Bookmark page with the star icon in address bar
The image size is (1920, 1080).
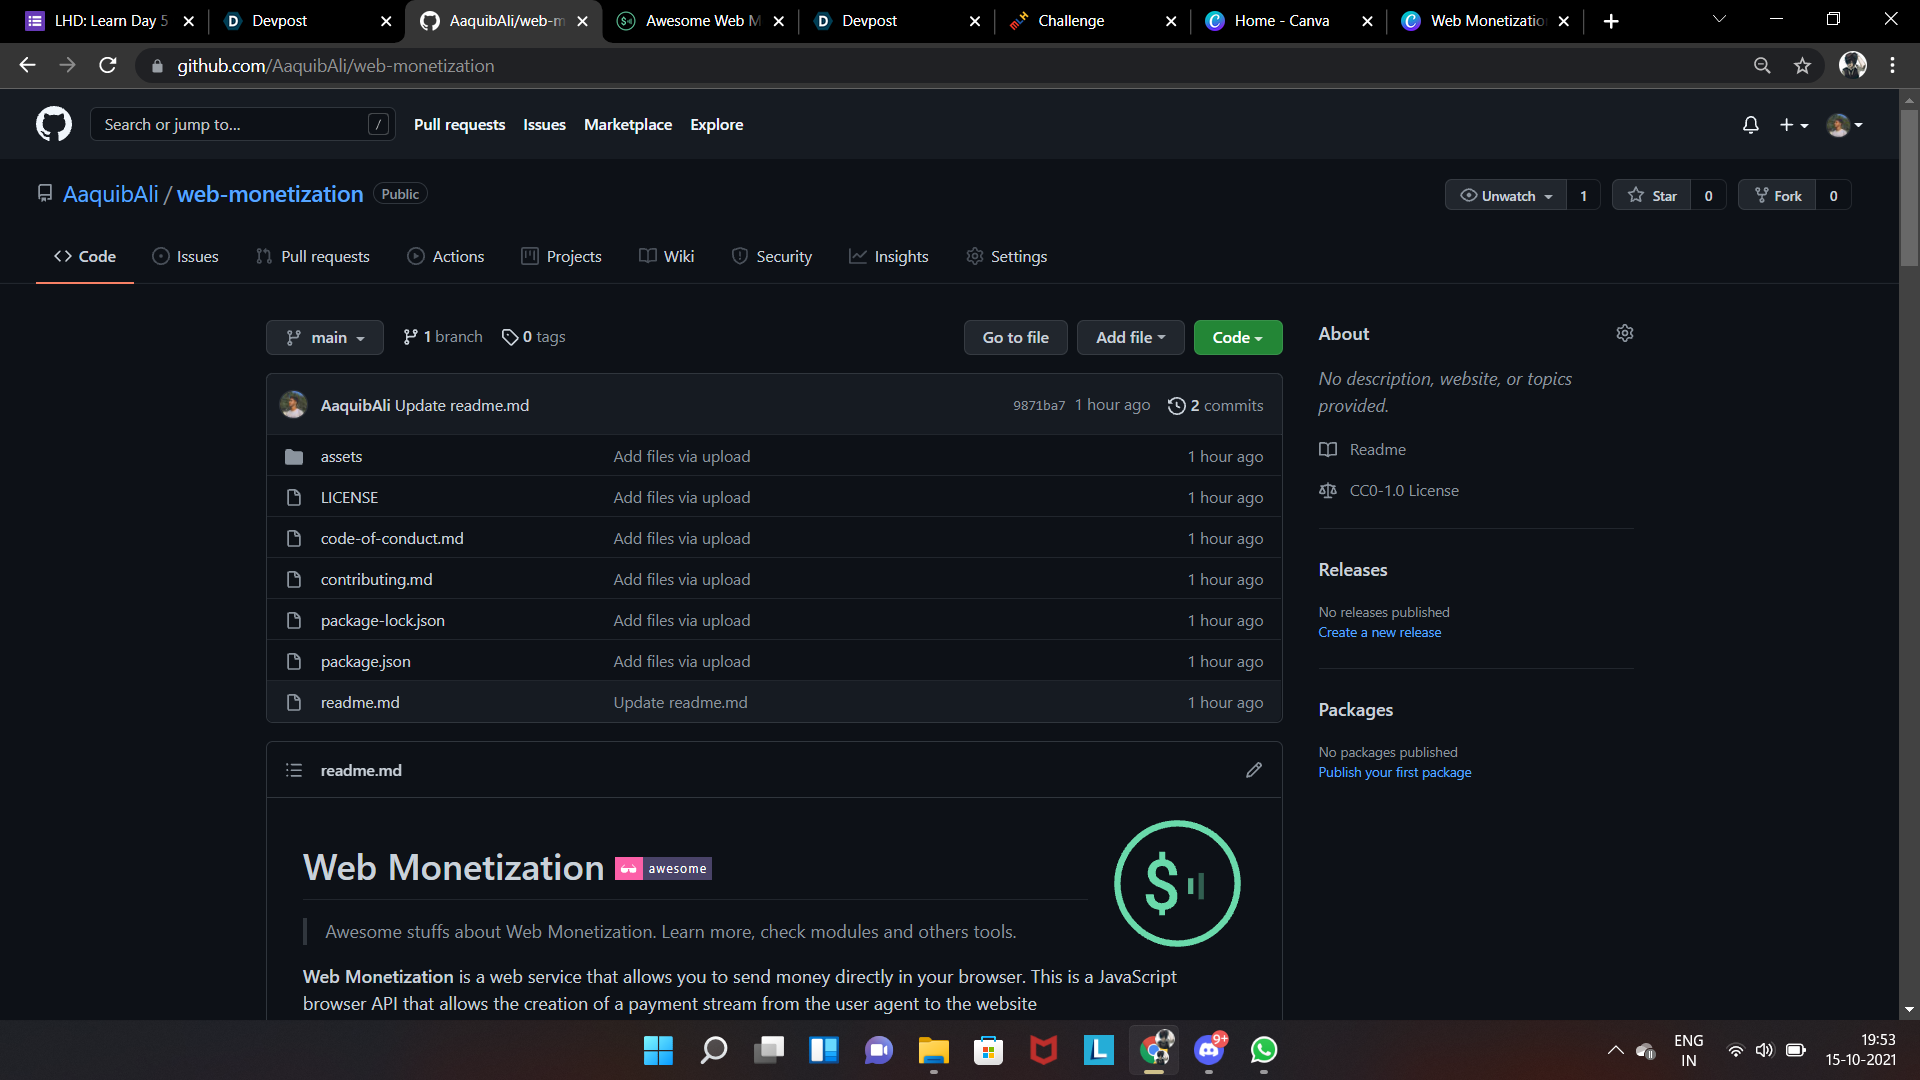(1802, 66)
